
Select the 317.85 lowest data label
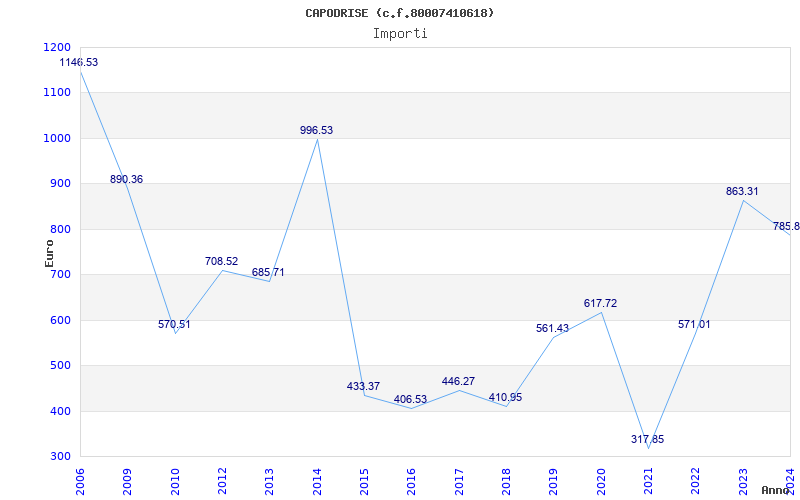click(x=647, y=439)
